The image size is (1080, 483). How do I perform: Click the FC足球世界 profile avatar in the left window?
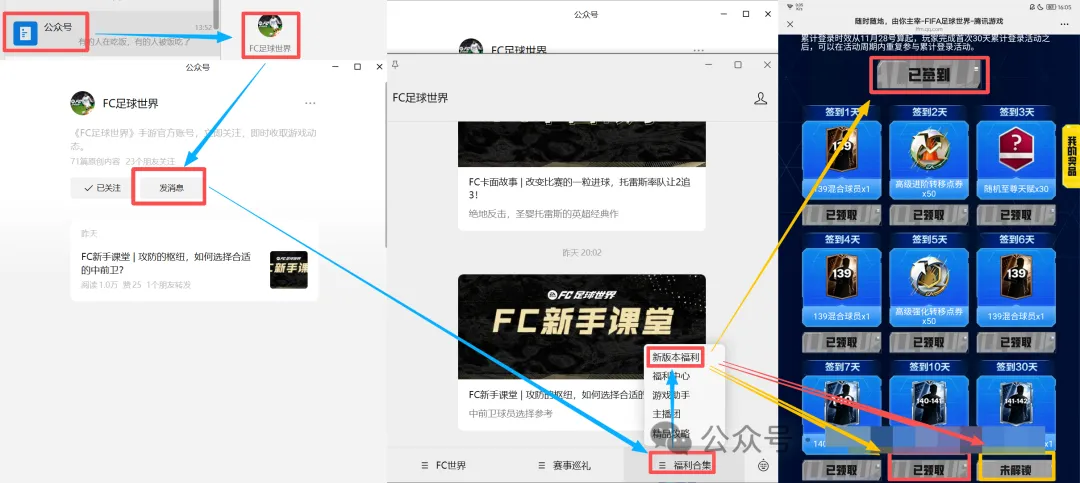(x=82, y=103)
